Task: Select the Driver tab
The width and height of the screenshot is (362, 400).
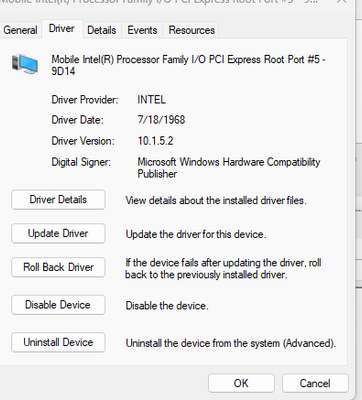Action: (x=62, y=29)
